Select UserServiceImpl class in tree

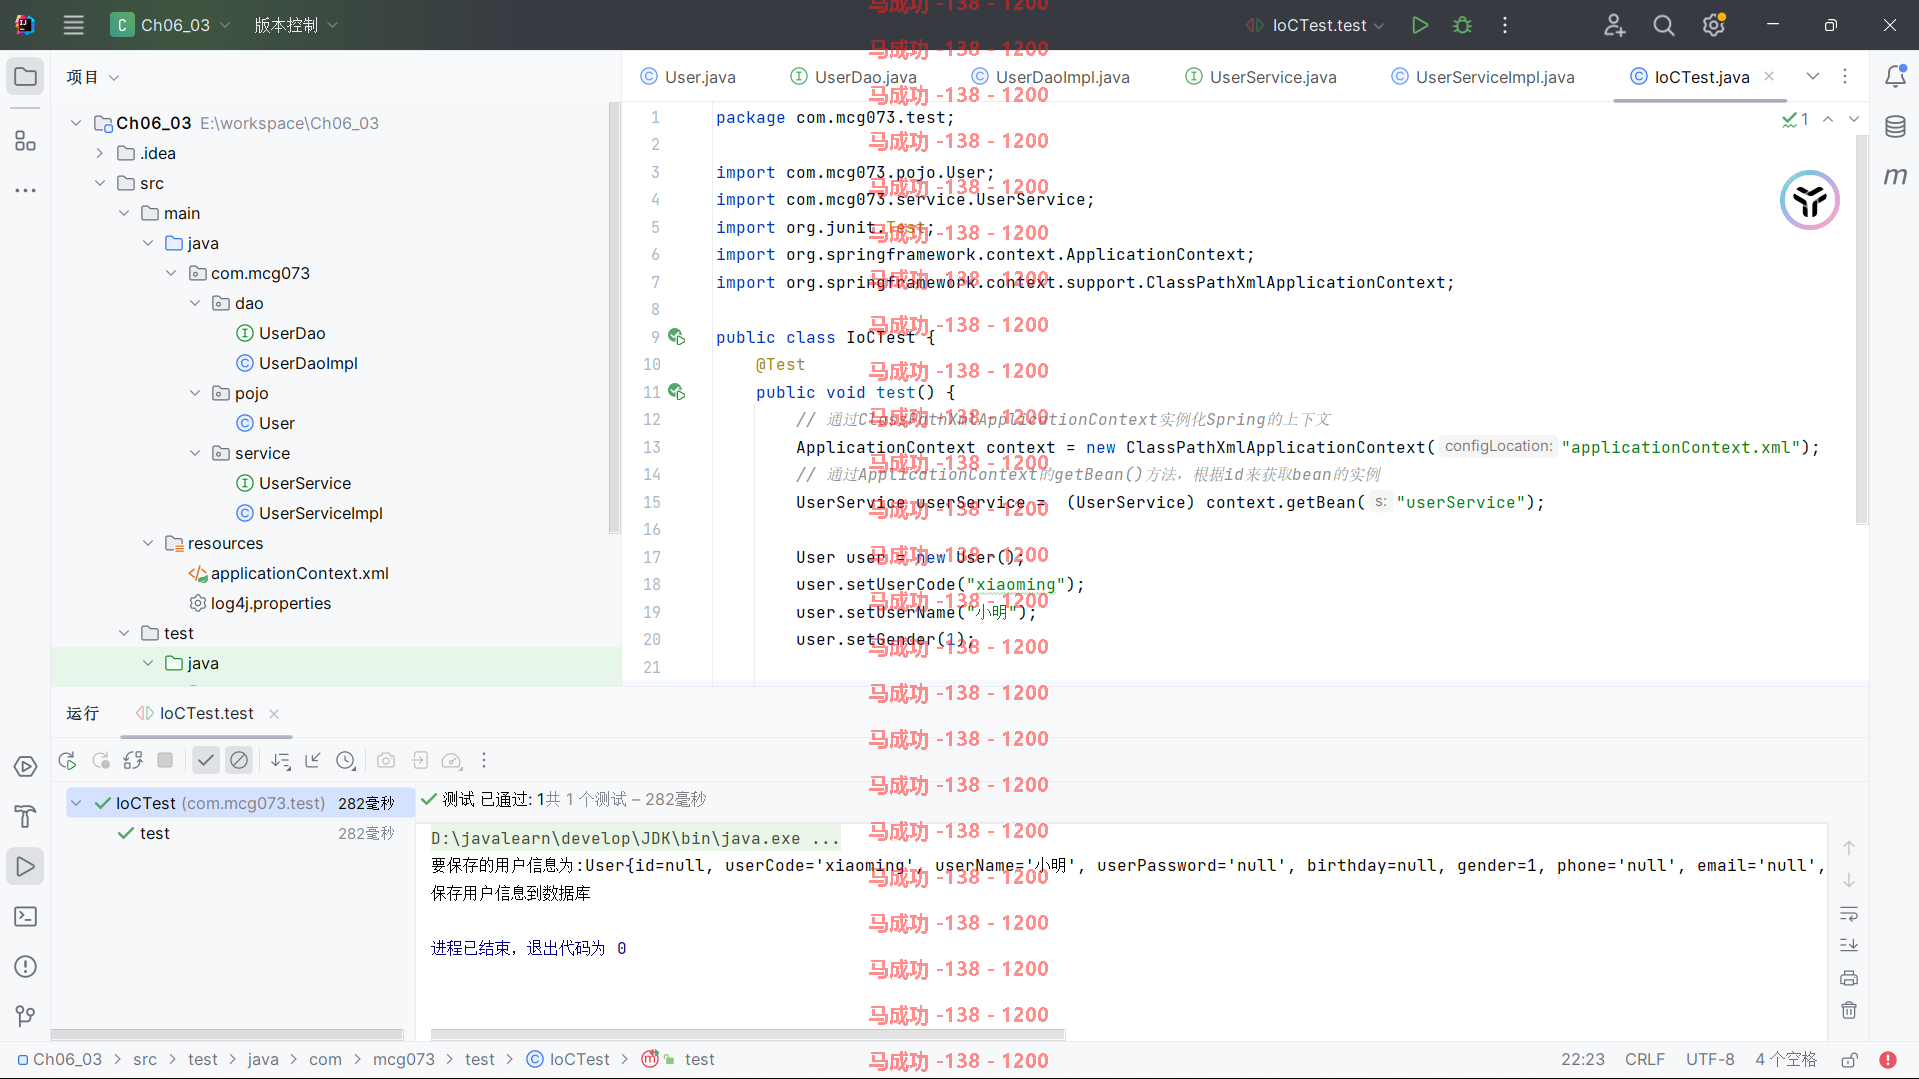tap(309, 513)
